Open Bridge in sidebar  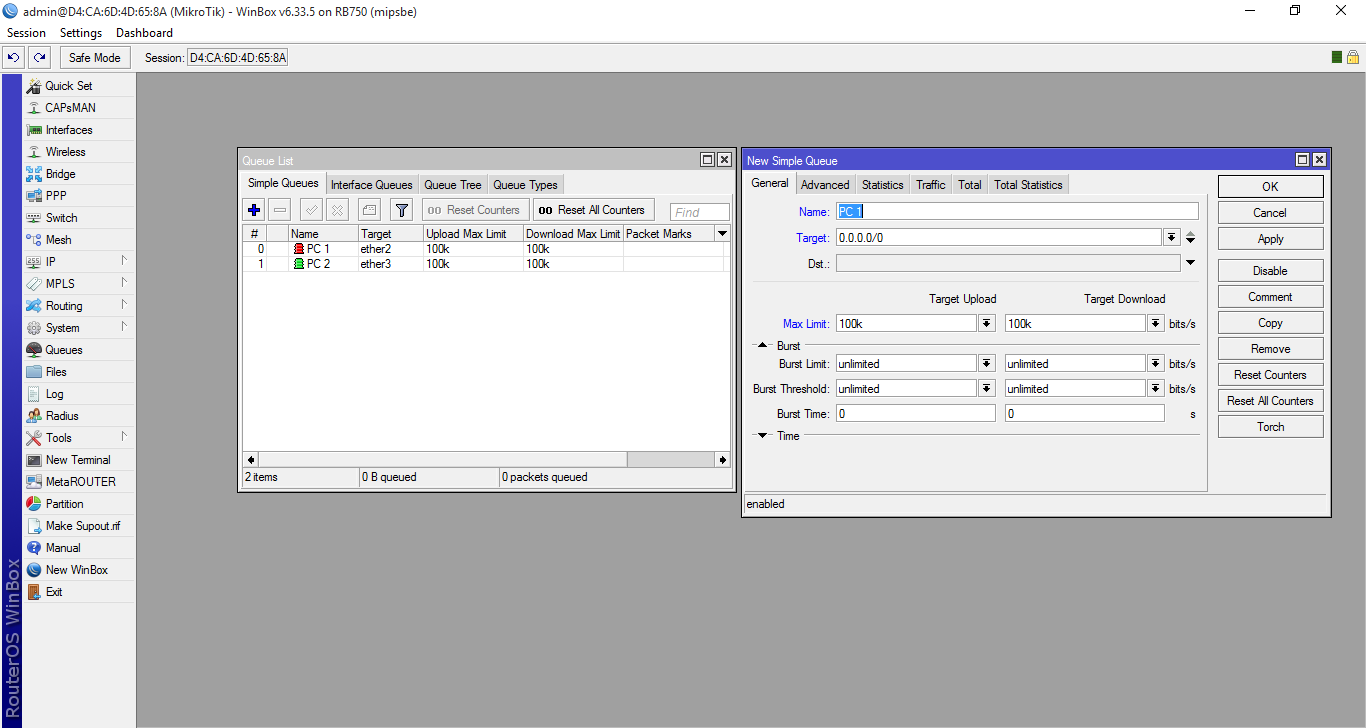[x=60, y=174]
